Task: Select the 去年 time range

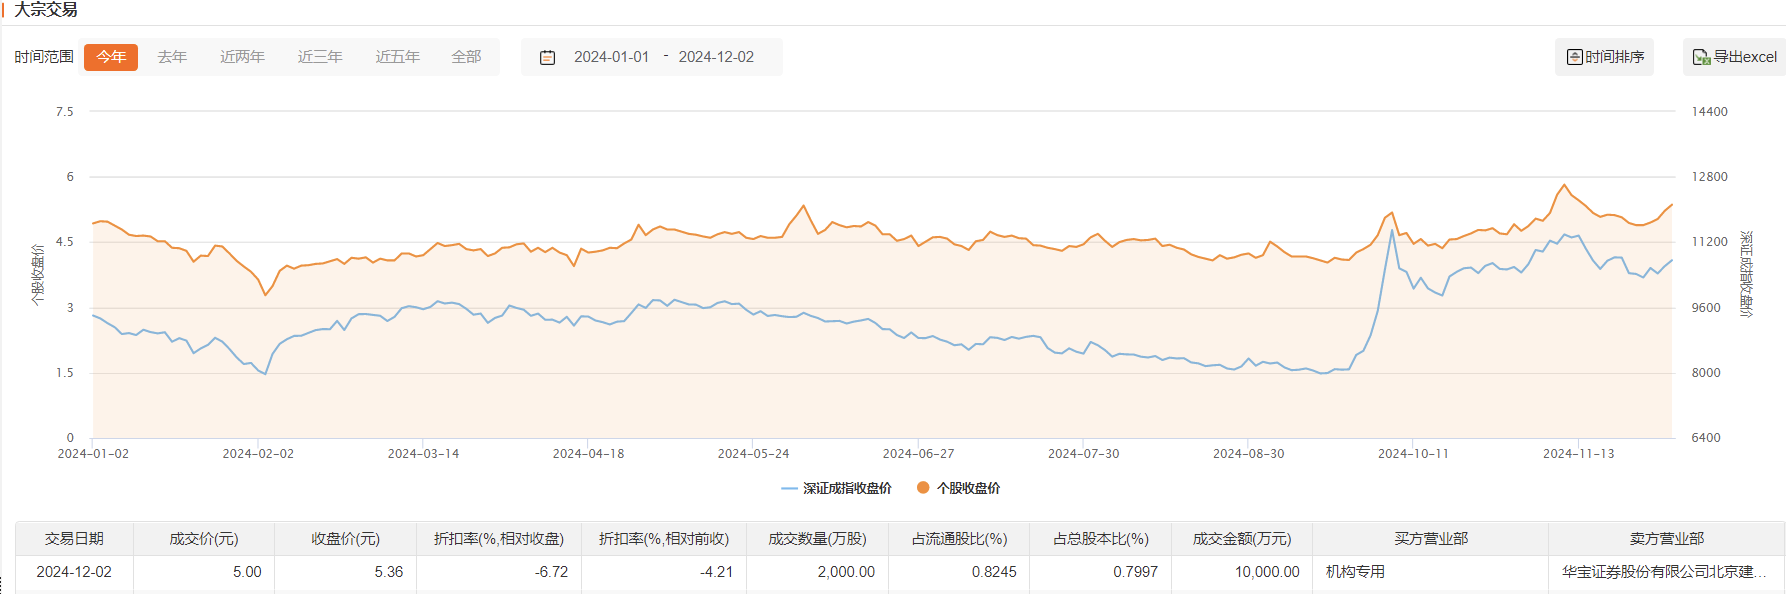Action: point(172,57)
